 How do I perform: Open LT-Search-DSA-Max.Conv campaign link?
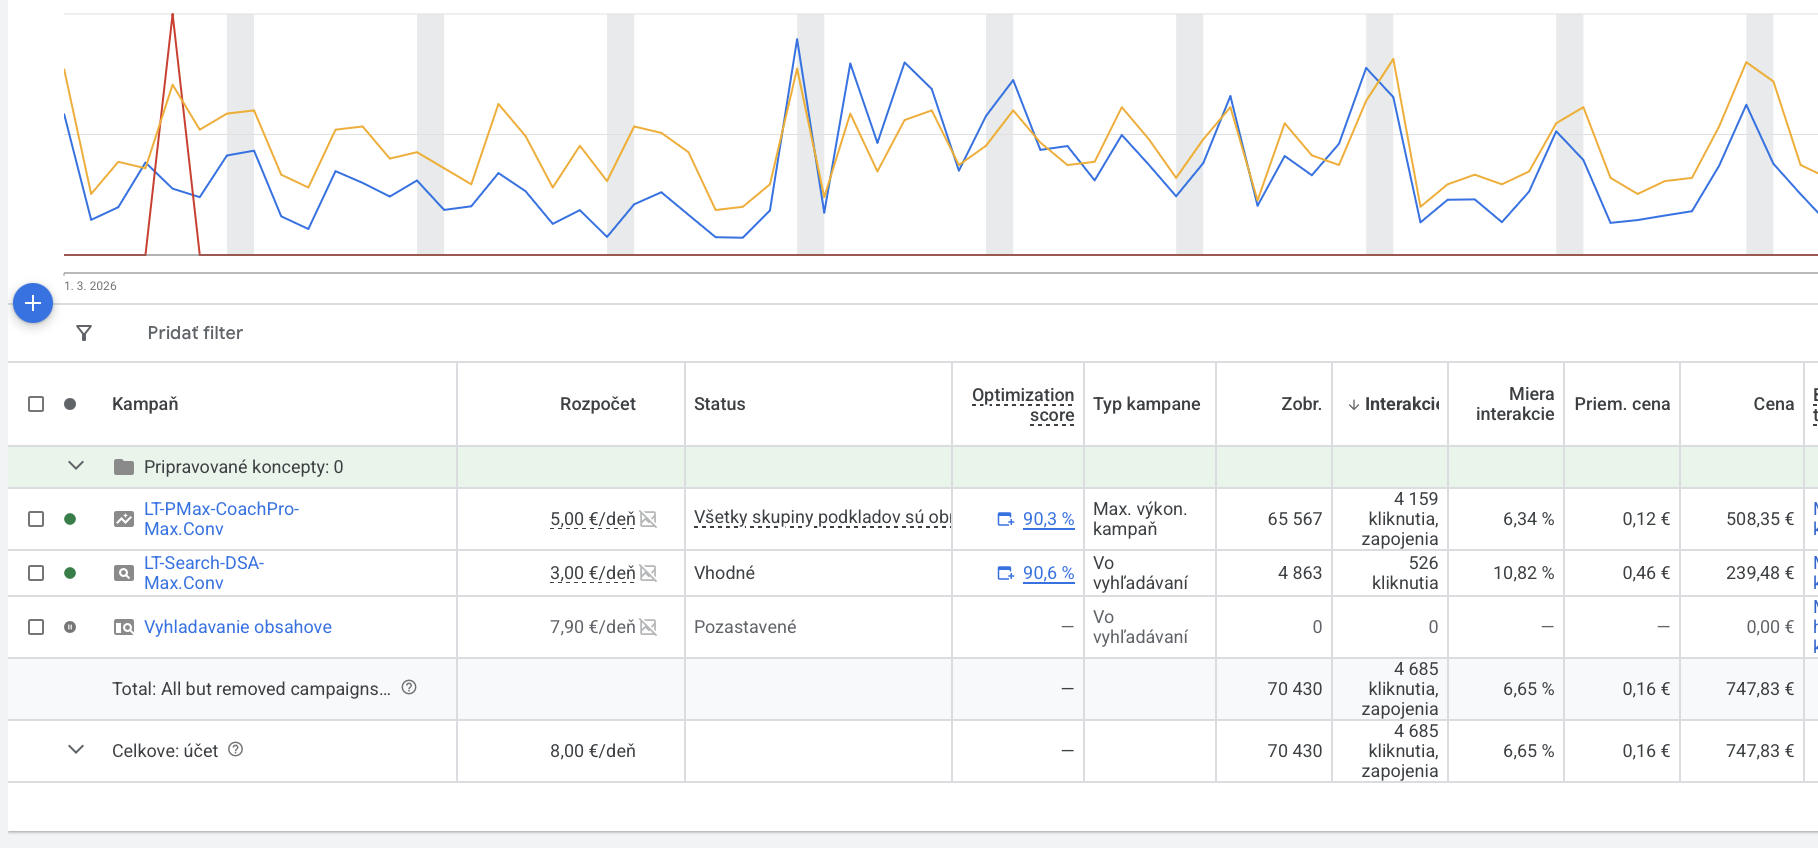204,573
